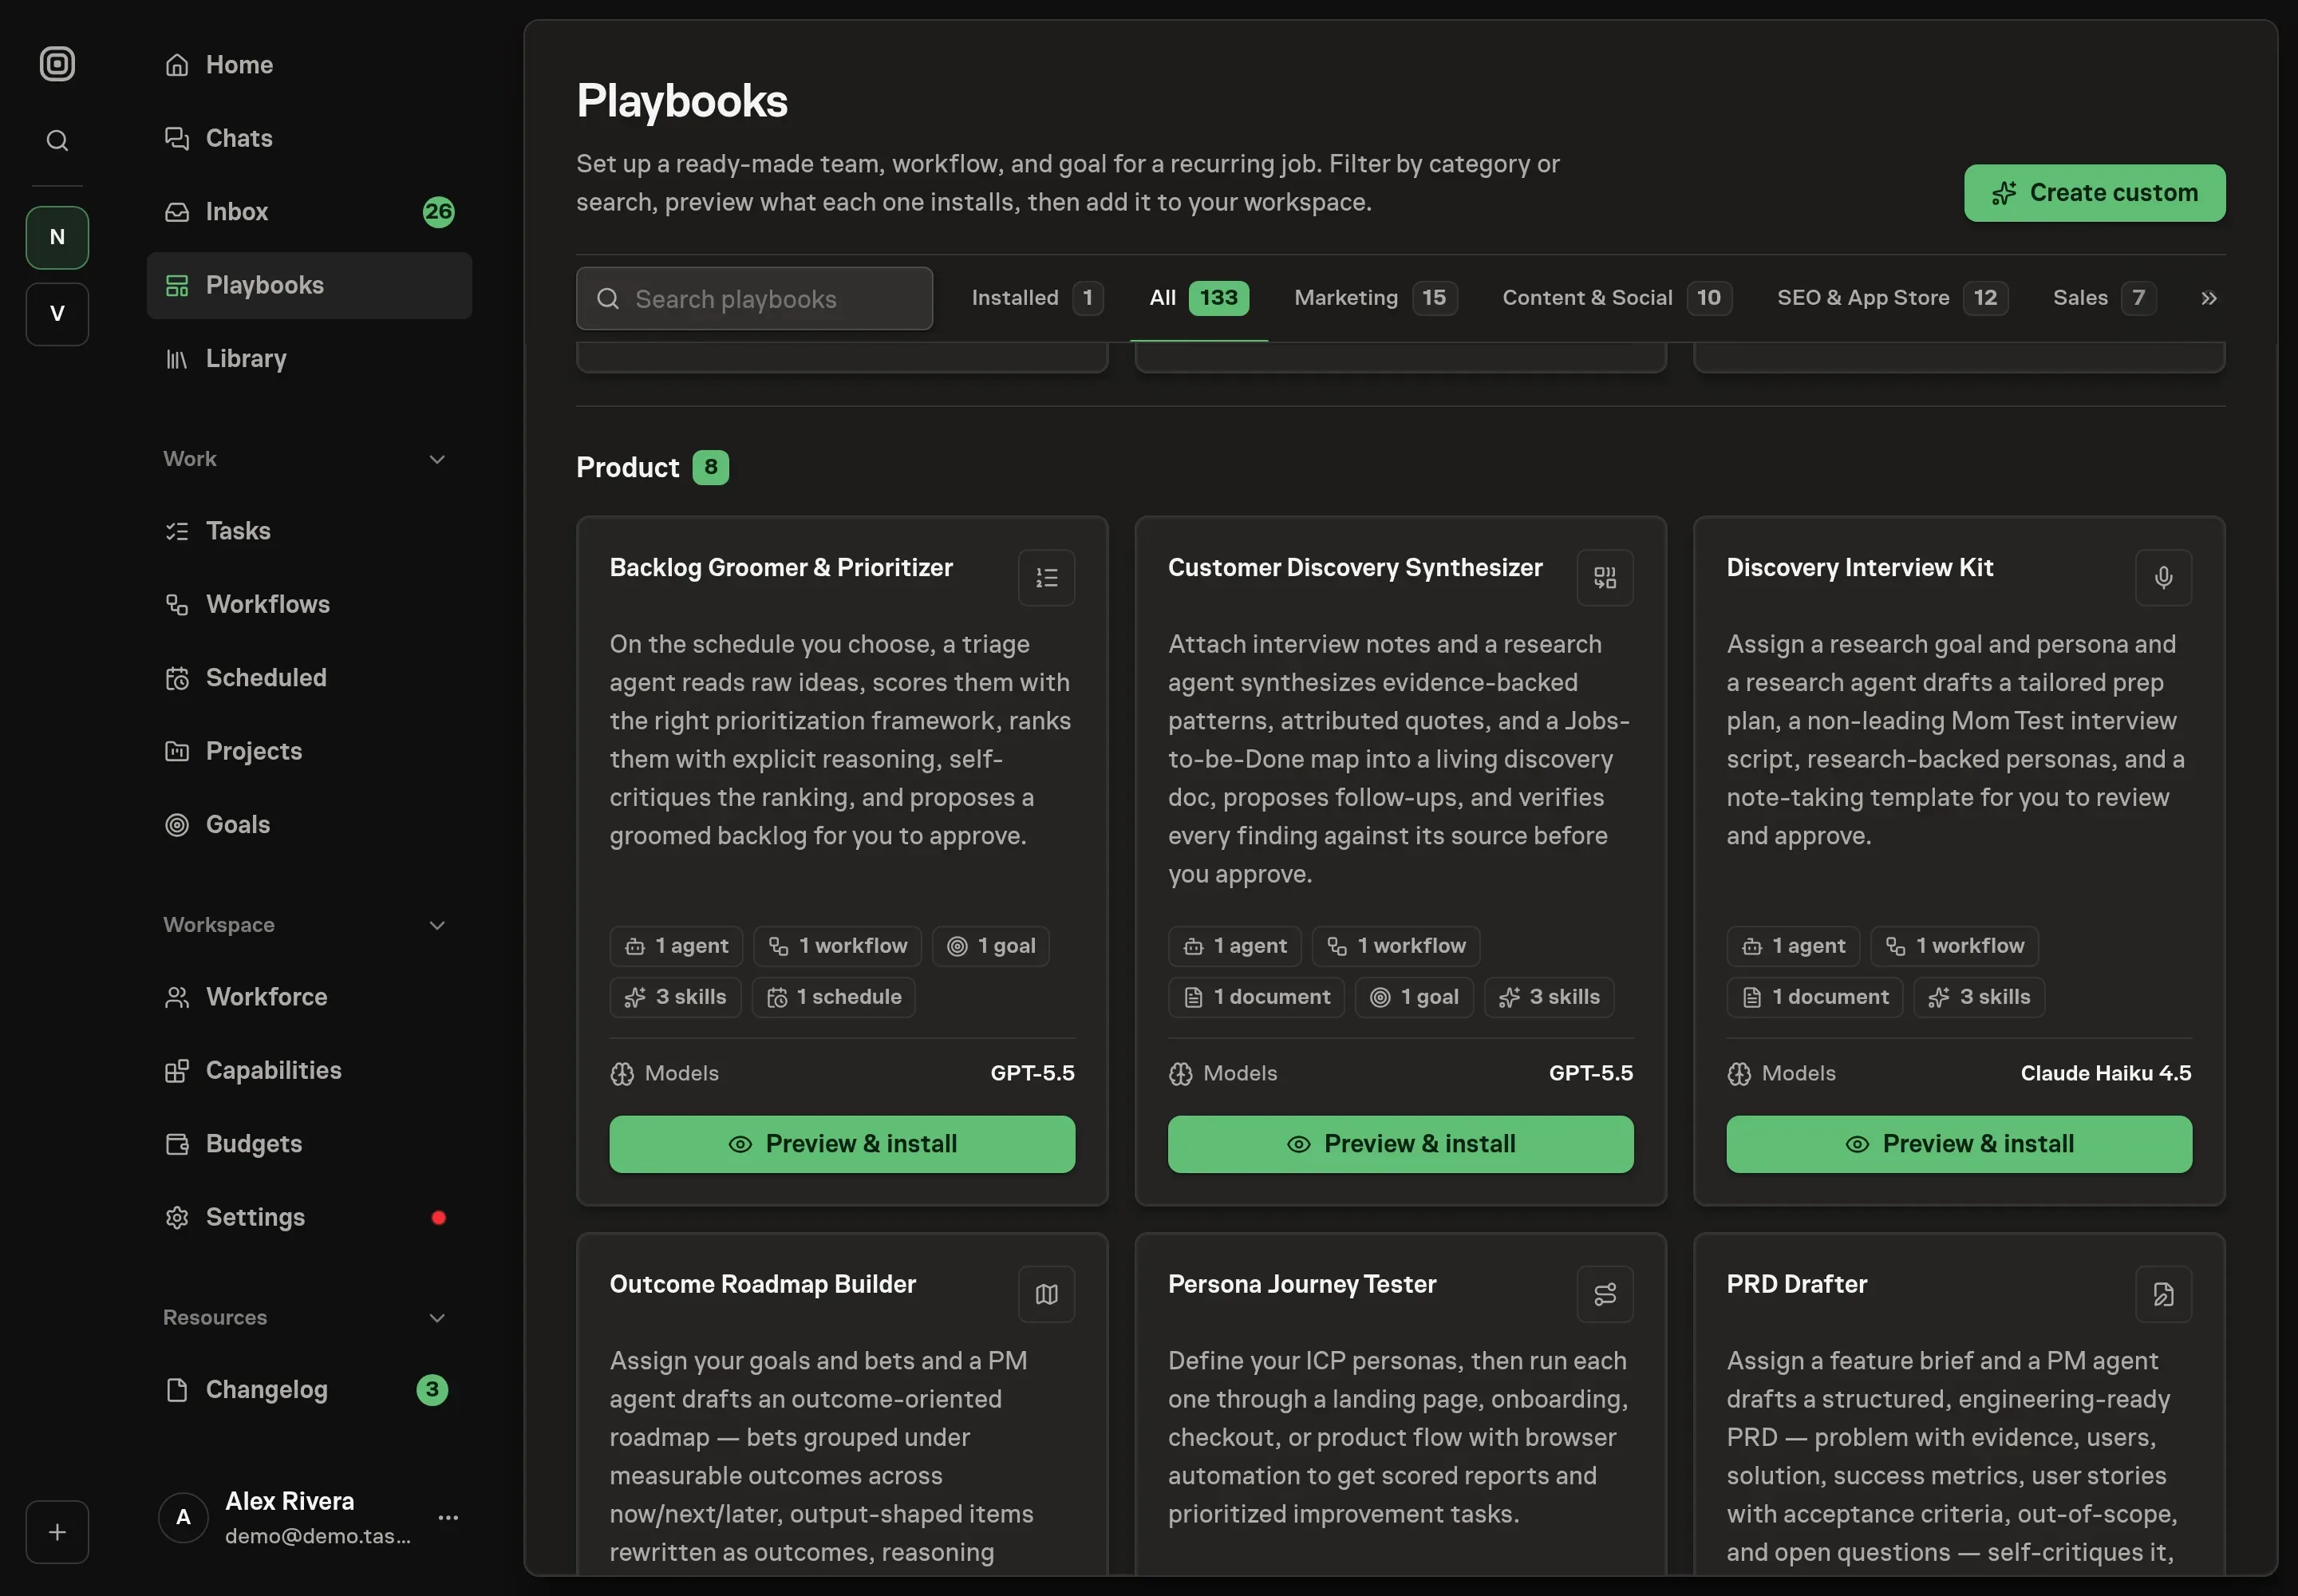Add a new workspace with the plus button

click(57, 1532)
